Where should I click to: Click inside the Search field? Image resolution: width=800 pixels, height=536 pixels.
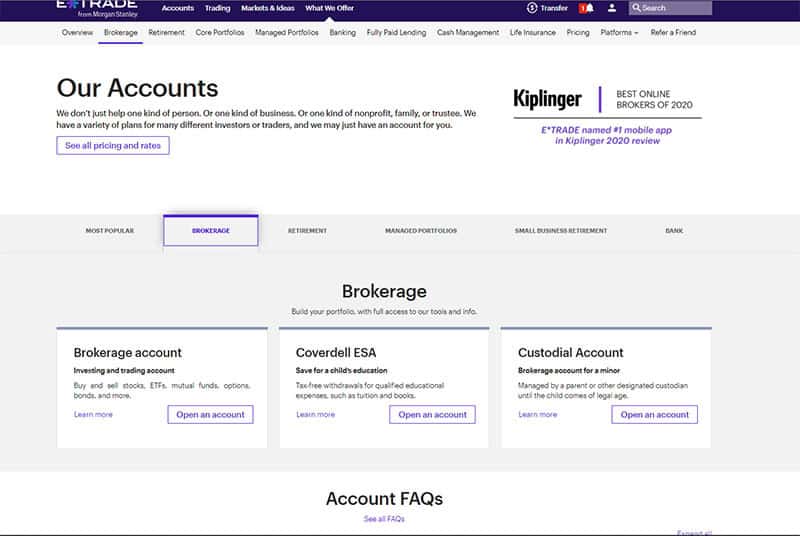tap(675, 8)
